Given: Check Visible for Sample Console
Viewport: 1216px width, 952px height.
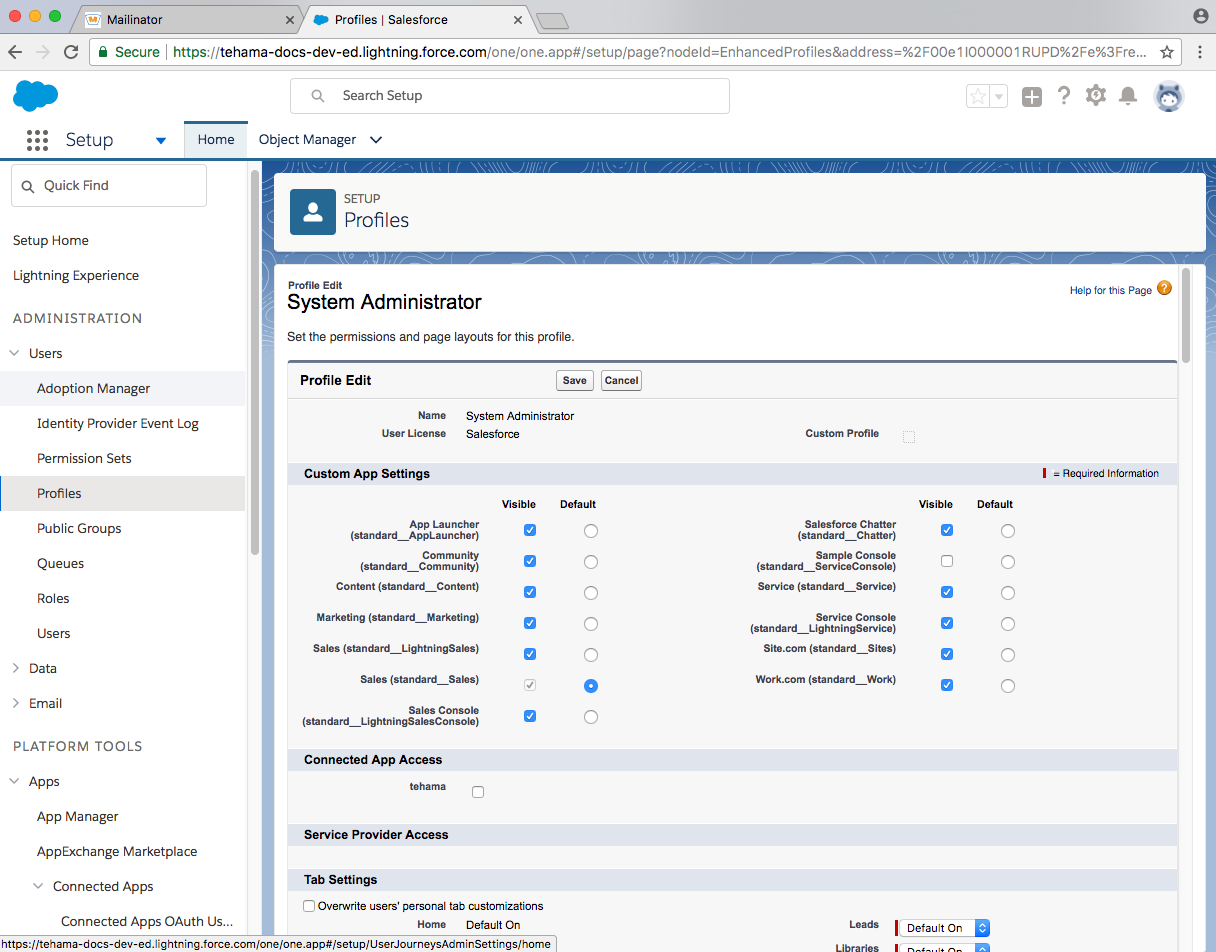Looking at the screenshot, I should point(947,562).
